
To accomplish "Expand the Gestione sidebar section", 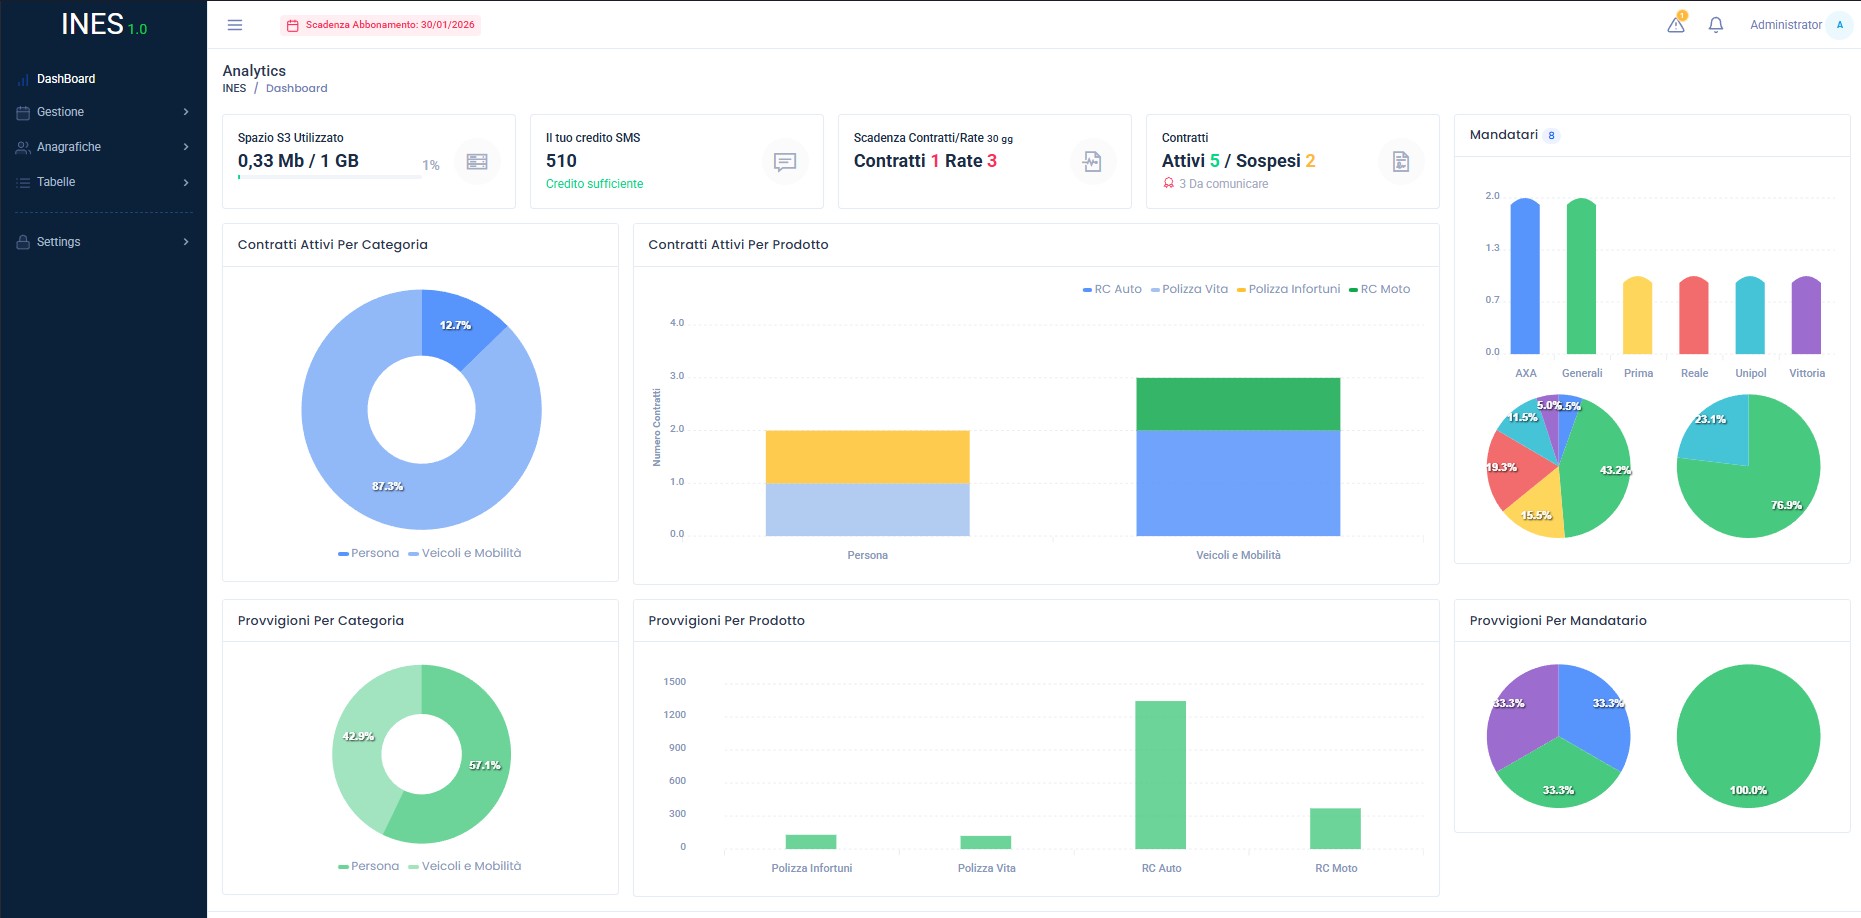I will click(185, 112).
